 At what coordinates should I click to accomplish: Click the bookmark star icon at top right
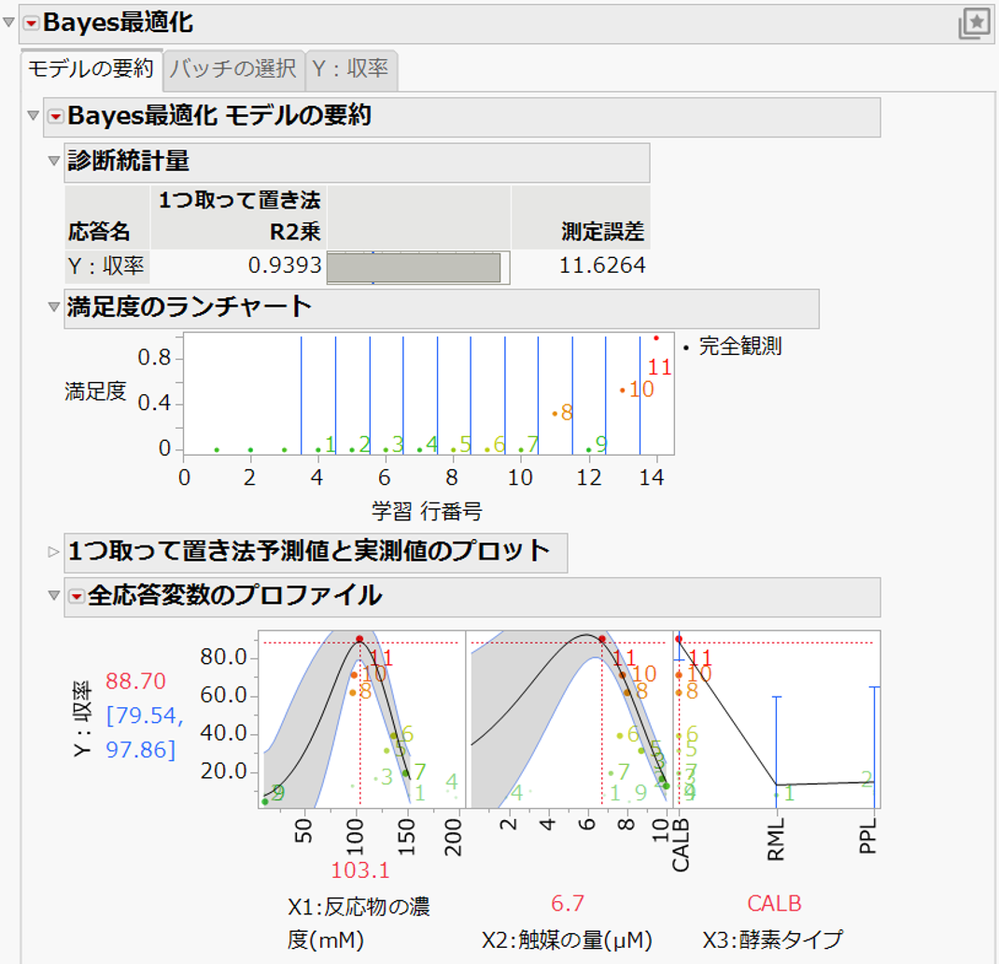pos(974,24)
